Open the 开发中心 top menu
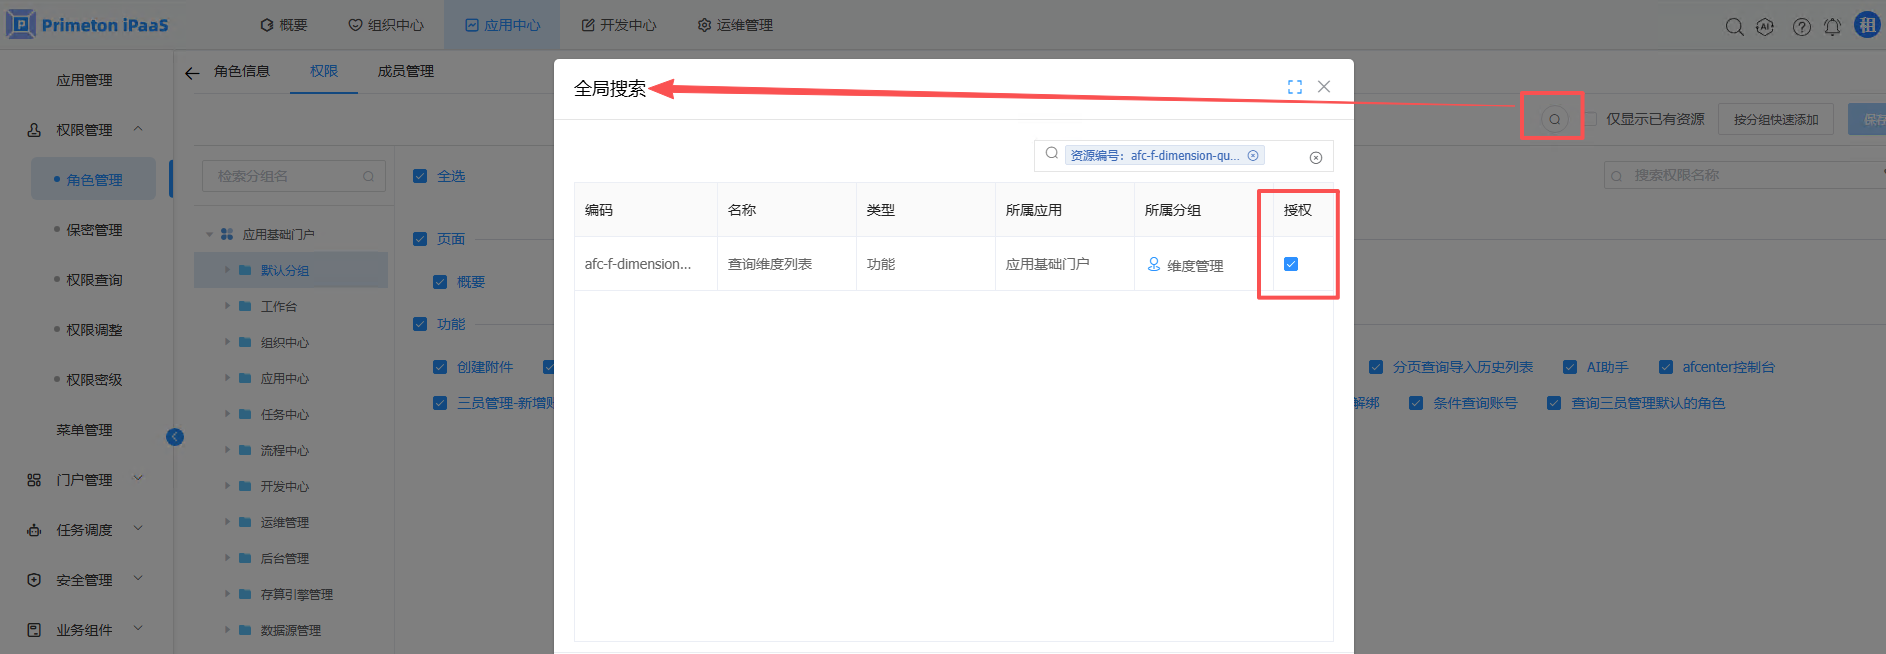 coord(619,25)
